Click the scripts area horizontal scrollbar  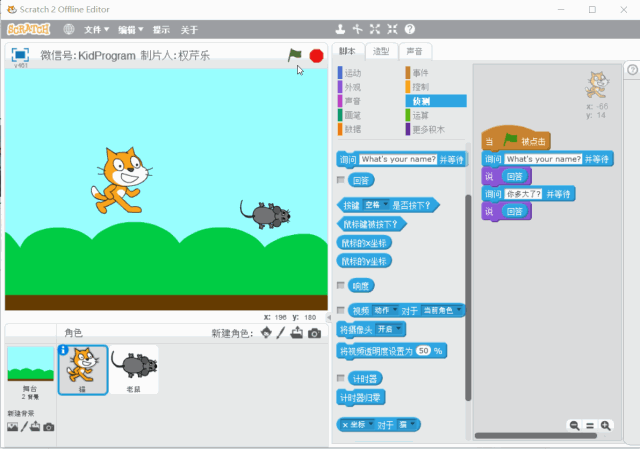point(536,436)
